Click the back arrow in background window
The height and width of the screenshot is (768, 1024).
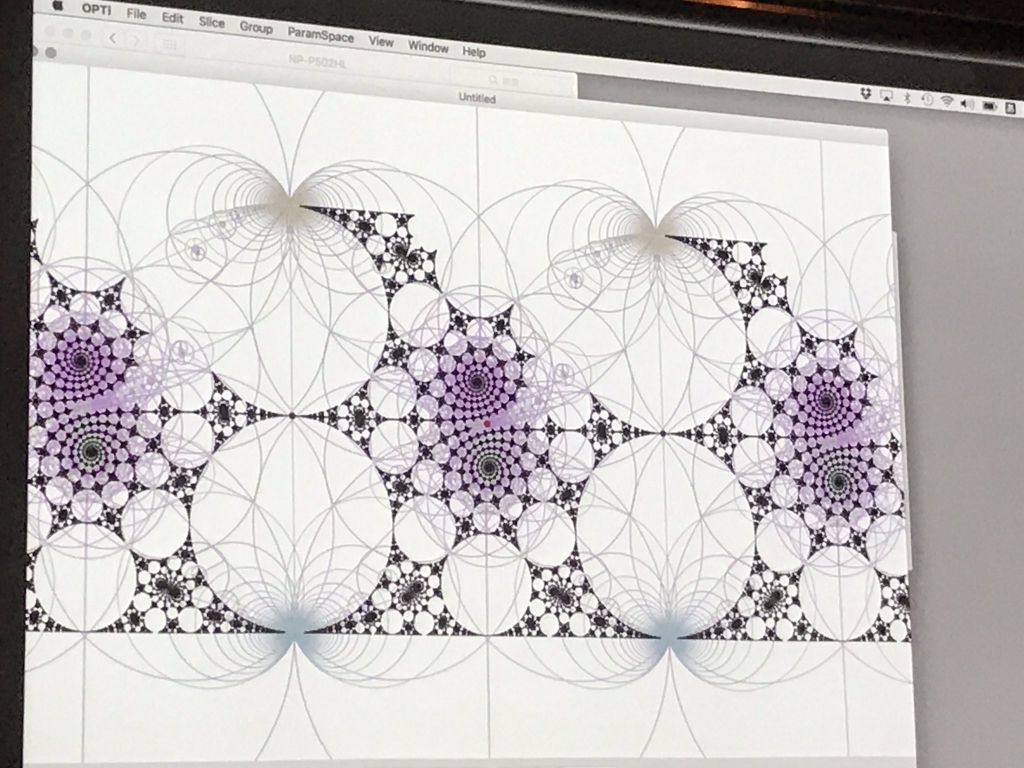pyautogui.click(x=113, y=39)
